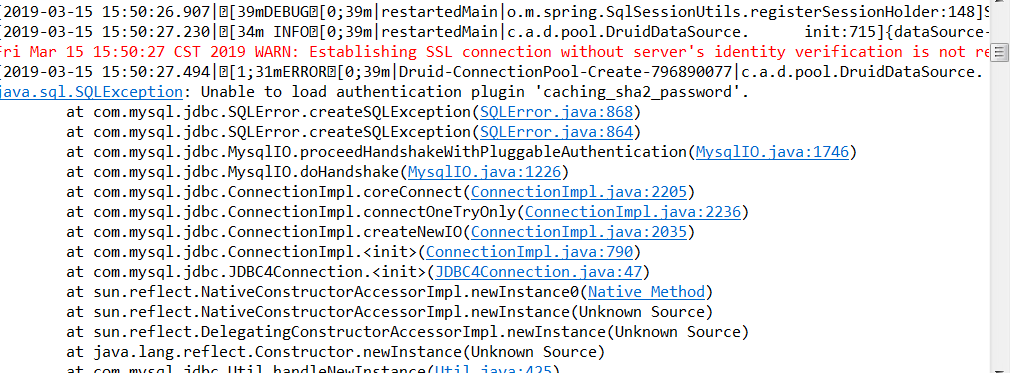Click the java.lang.reflect.Constructor.newInstance line
1010x373 pixels.
pyautogui.click(x=336, y=352)
